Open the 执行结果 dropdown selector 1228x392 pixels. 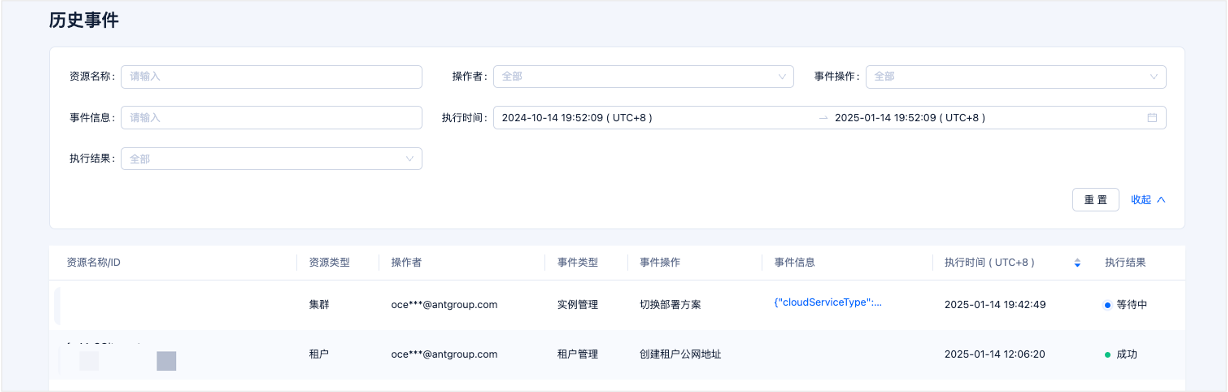271,158
